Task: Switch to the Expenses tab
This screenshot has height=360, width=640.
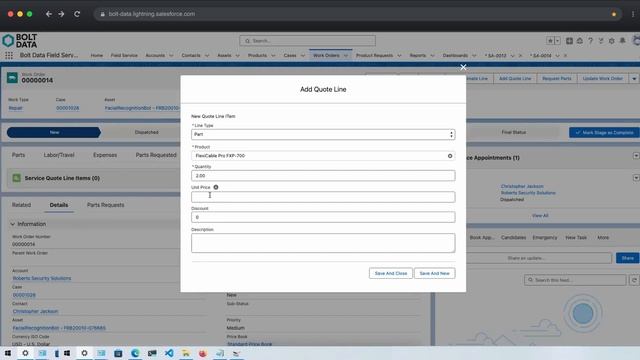Action: point(105,155)
